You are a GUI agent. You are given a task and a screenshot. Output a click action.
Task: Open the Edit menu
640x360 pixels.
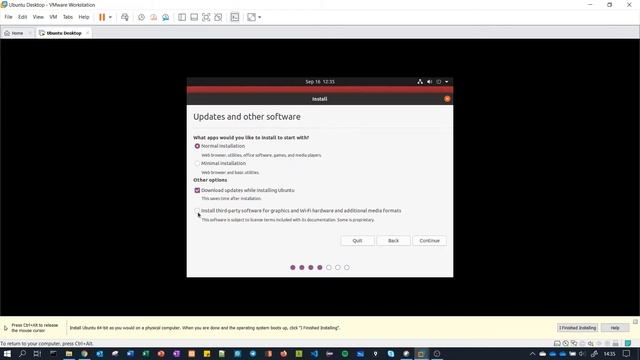(22, 17)
